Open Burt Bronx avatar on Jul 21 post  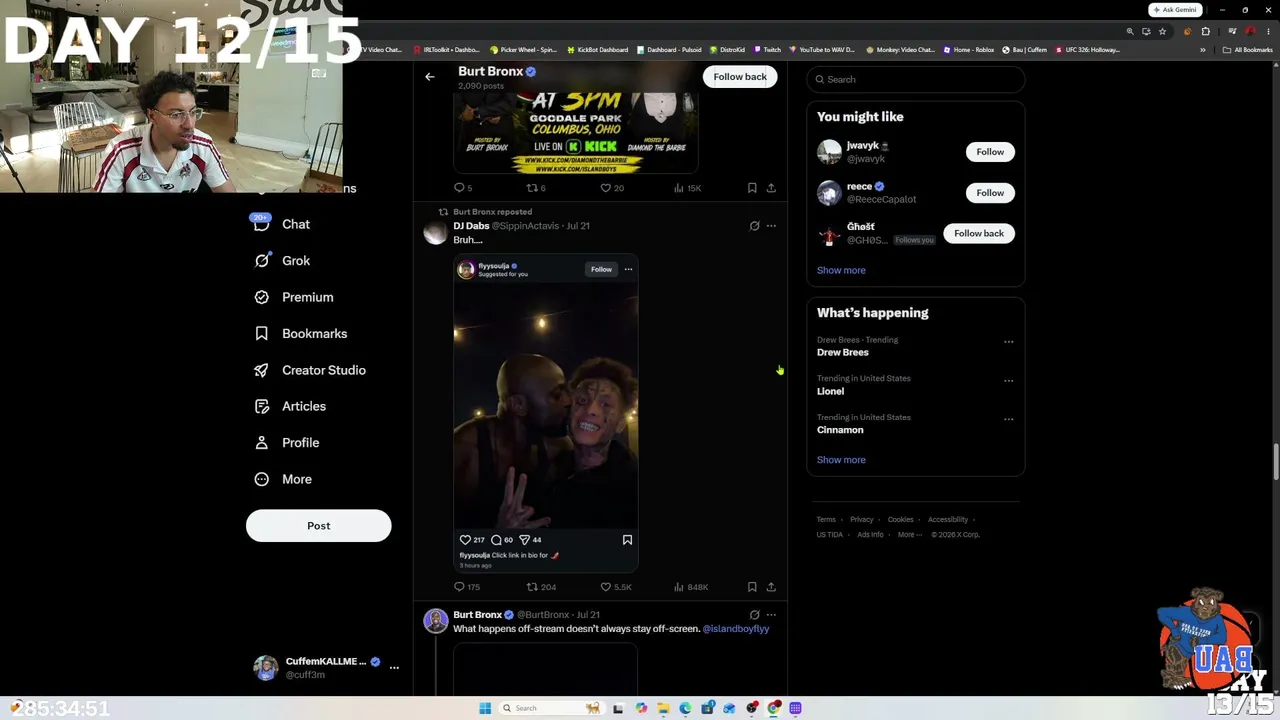435,621
